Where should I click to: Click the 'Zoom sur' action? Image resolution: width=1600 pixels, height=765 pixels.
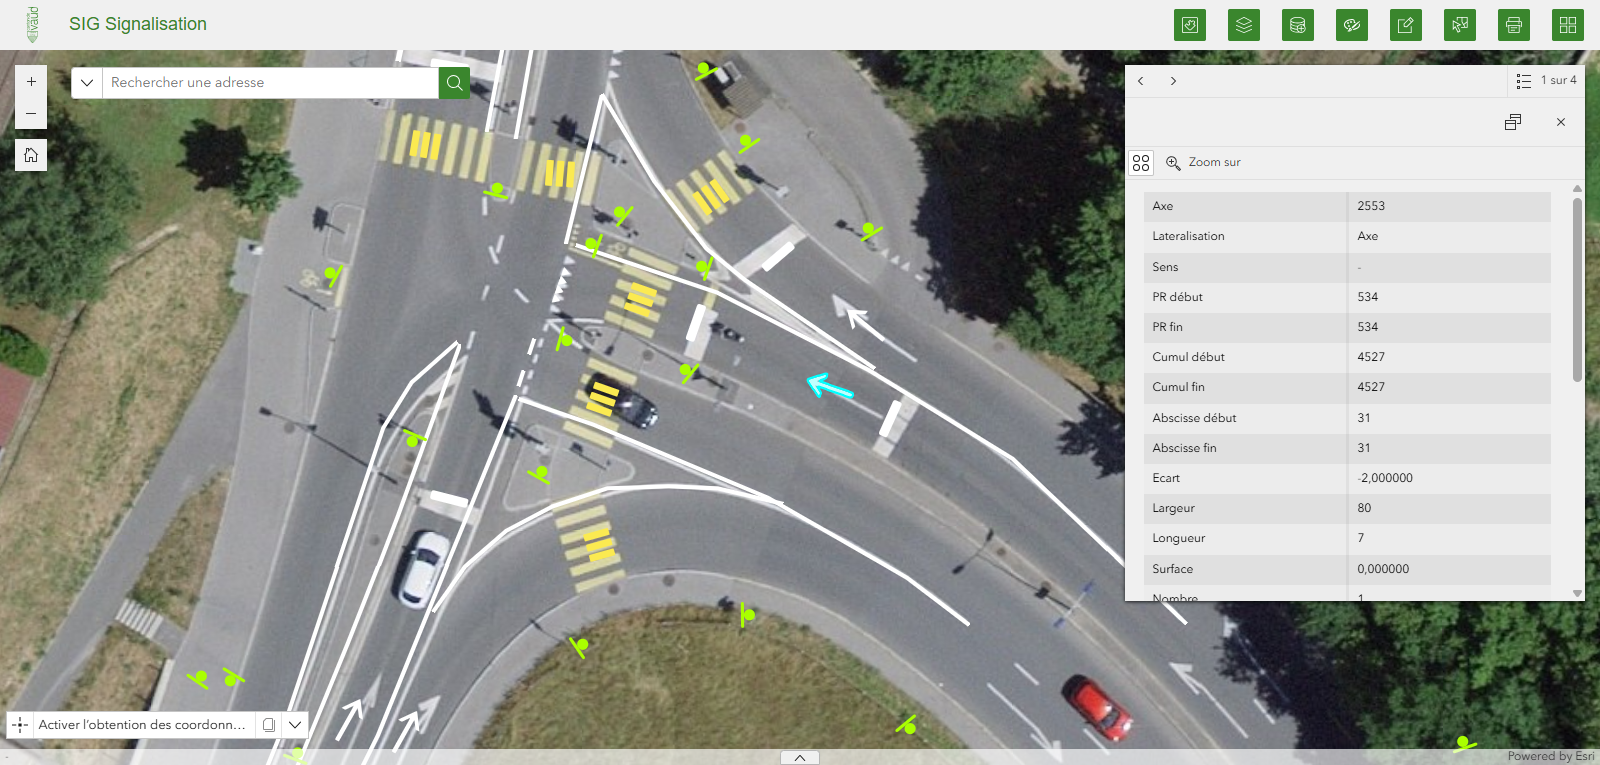[x=1203, y=162]
